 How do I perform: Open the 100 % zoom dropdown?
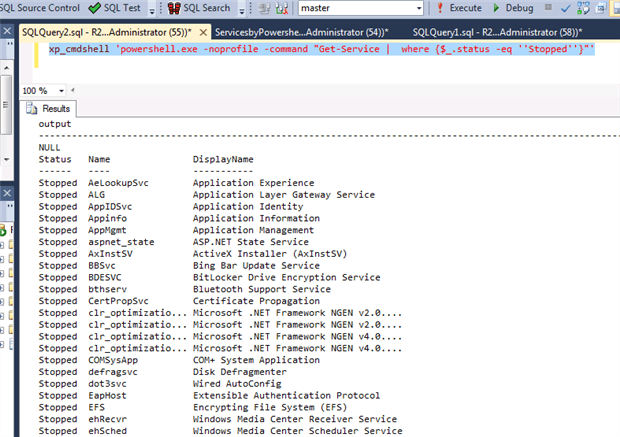tap(61, 91)
